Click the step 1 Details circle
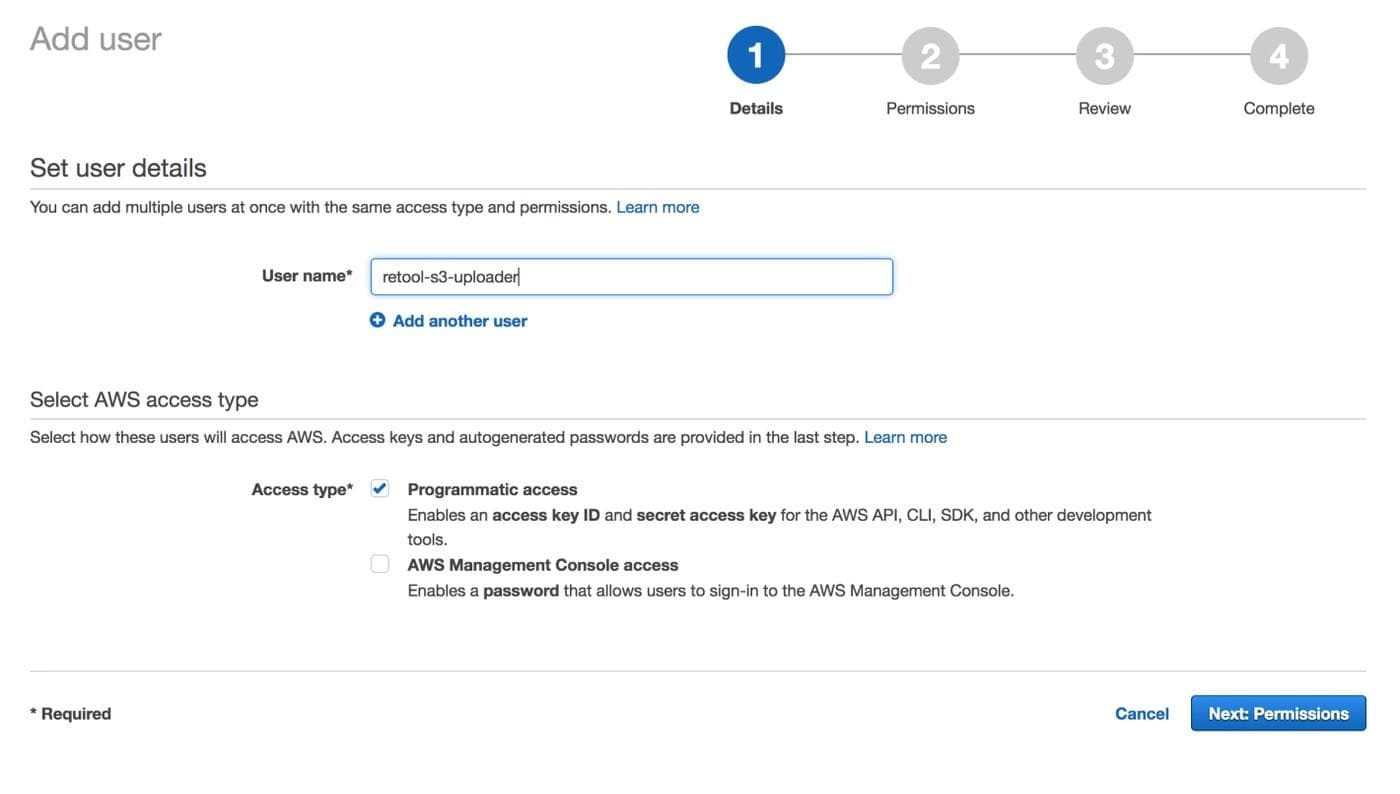 [x=756, y=55]
